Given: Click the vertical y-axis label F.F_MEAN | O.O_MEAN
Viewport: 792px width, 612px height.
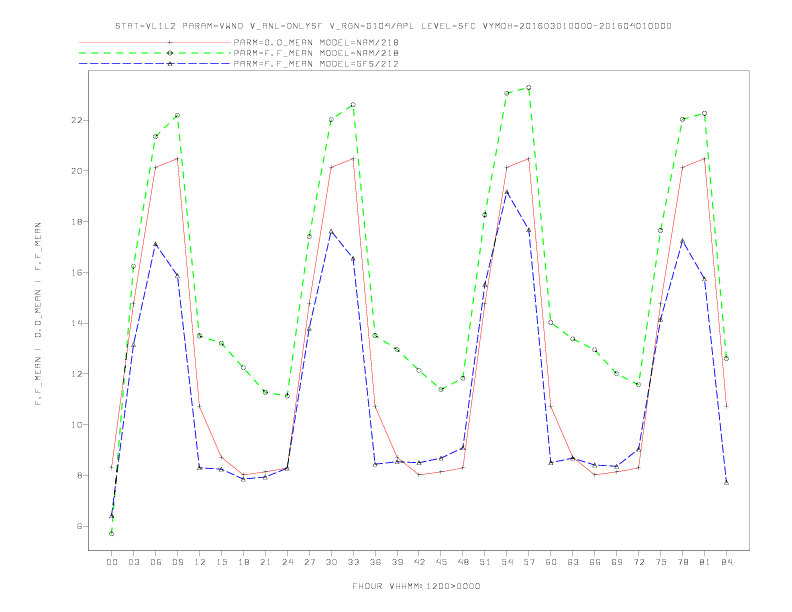Looking at the screenshot, I should pos(38,314).
